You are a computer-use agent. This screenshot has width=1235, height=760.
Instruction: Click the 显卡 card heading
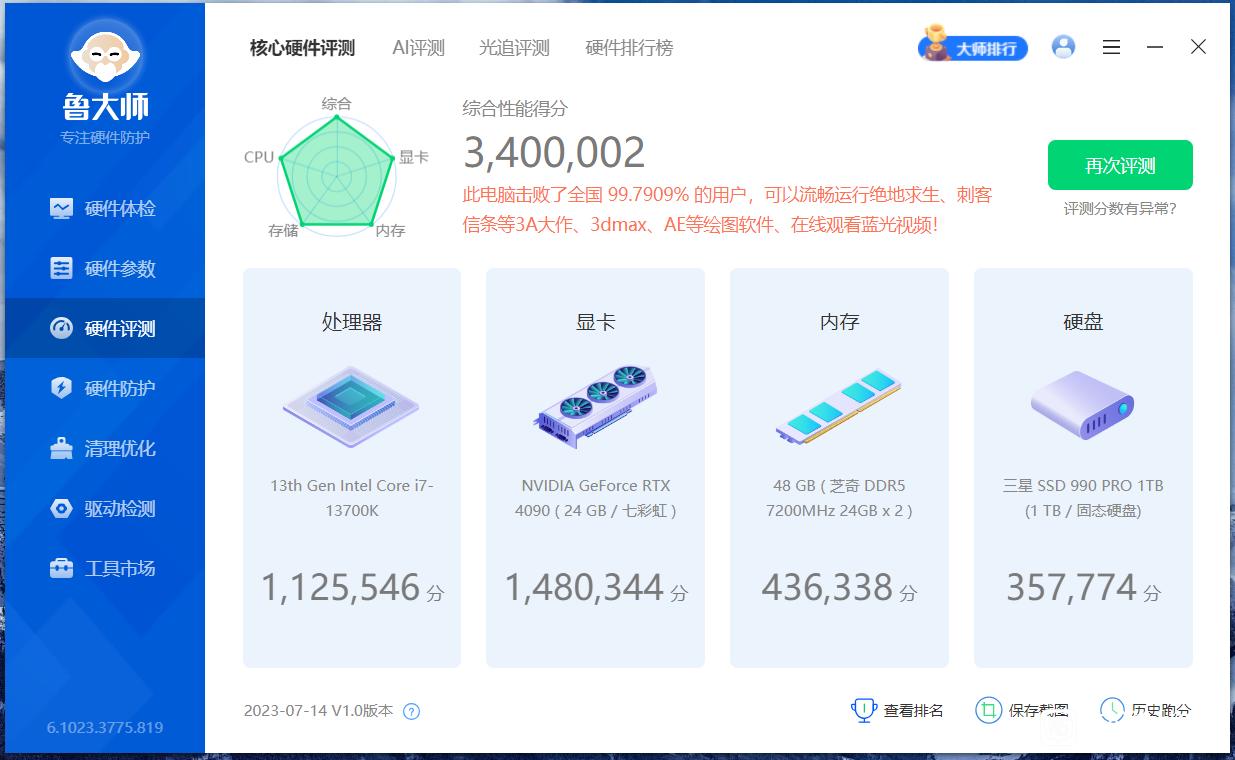(x=595, y=322)
